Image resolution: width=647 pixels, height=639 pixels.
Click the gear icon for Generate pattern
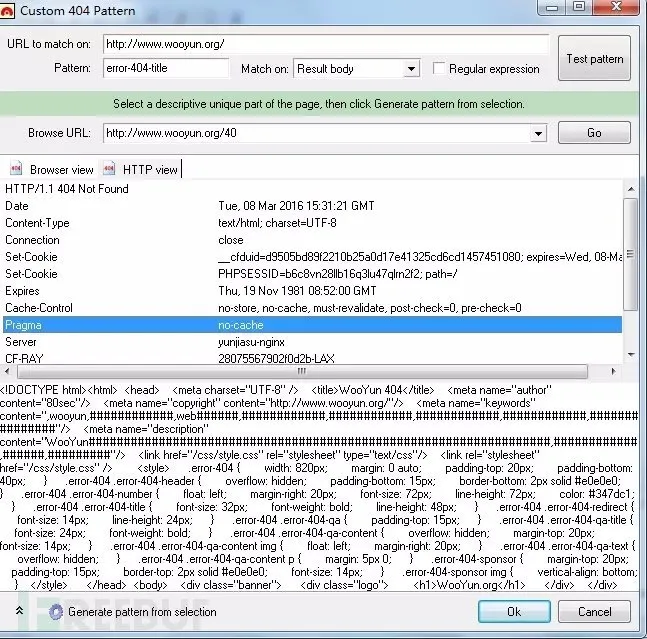tap(56, 612)
